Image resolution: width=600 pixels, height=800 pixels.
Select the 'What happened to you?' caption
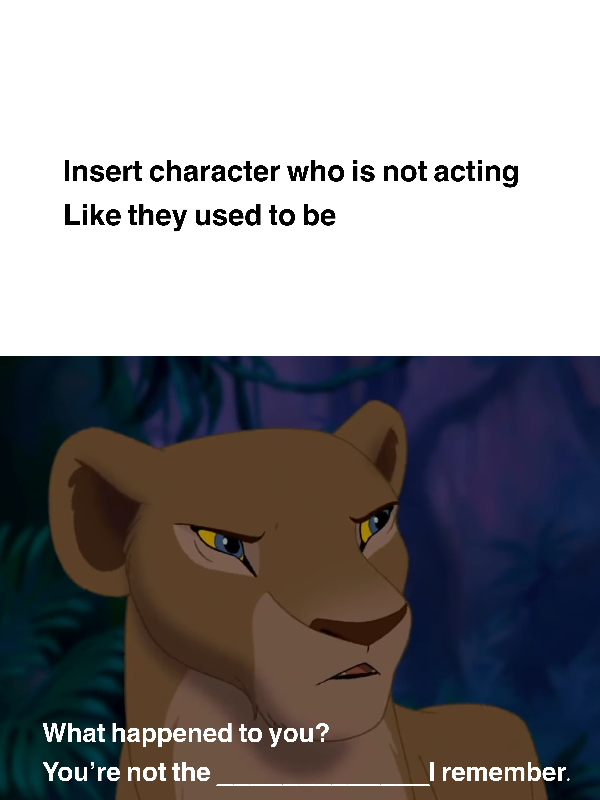coord(186,734)
